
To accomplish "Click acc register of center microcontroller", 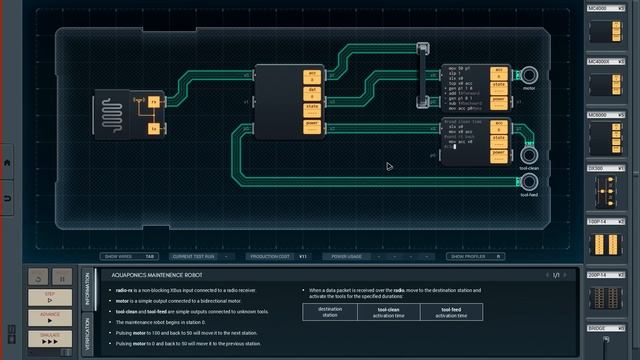I will click(312, 77).
